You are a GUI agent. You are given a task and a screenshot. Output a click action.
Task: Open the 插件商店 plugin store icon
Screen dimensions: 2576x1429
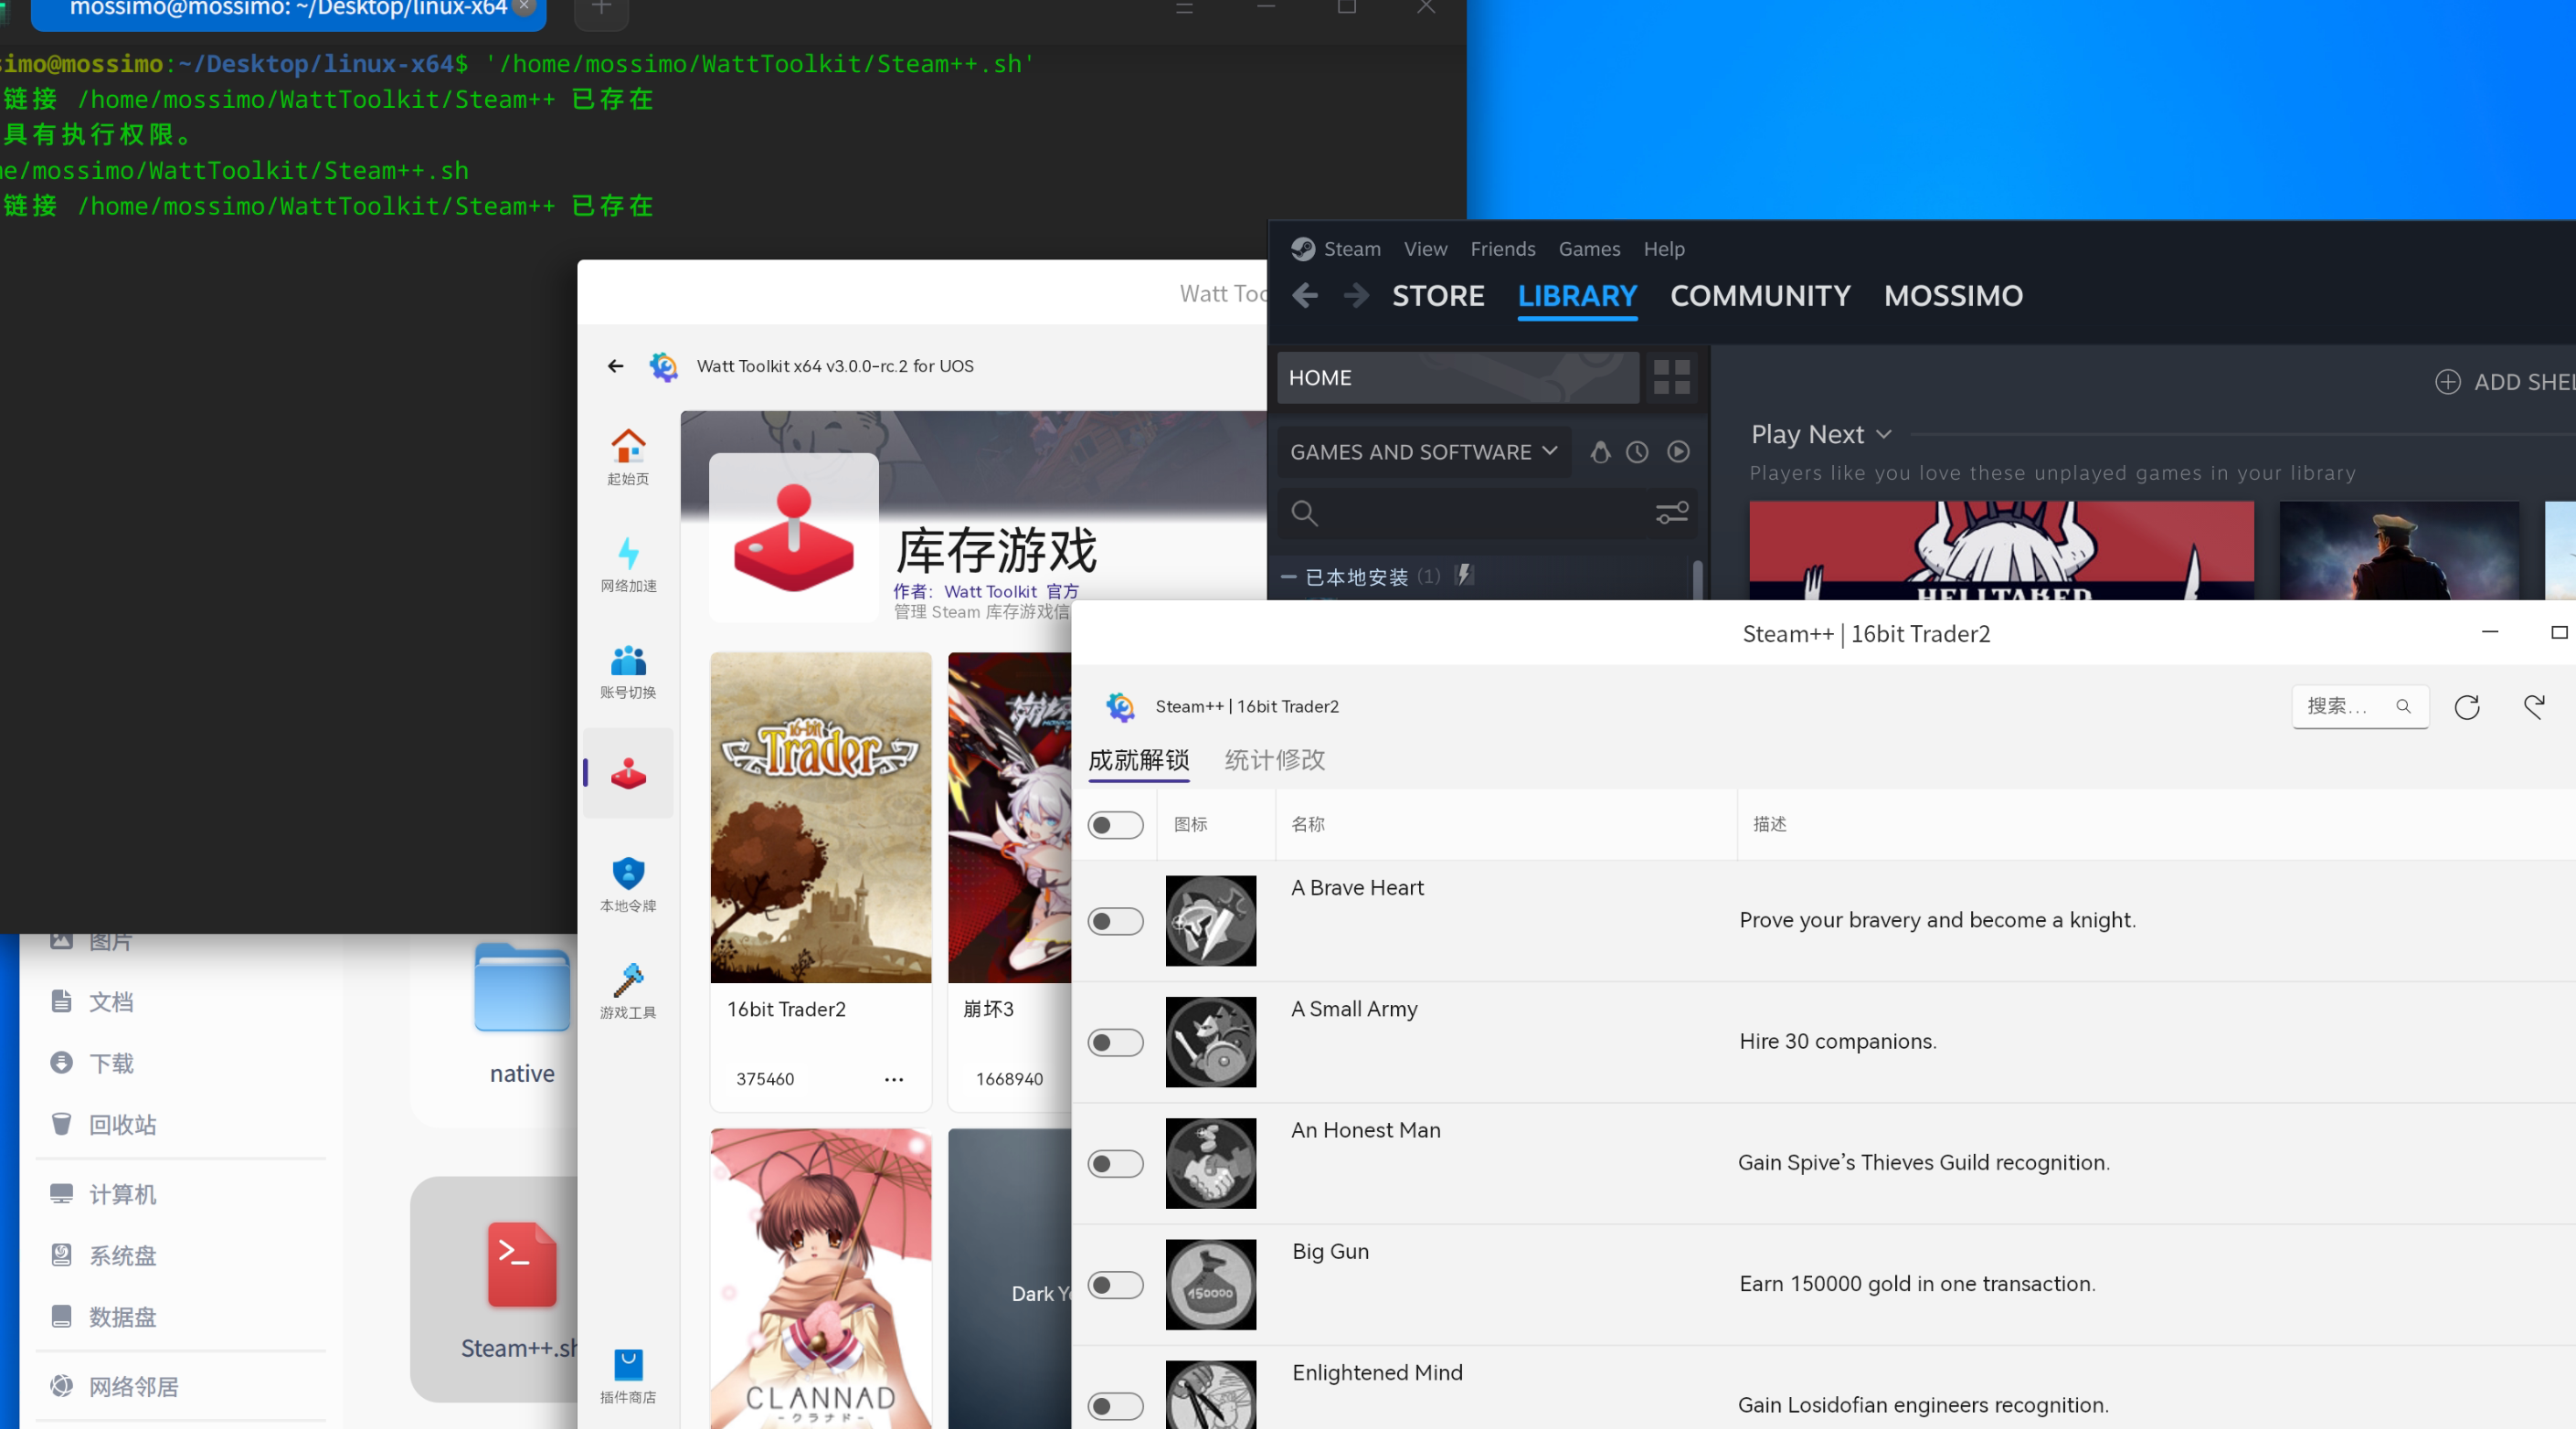(x=627, y=1369)
